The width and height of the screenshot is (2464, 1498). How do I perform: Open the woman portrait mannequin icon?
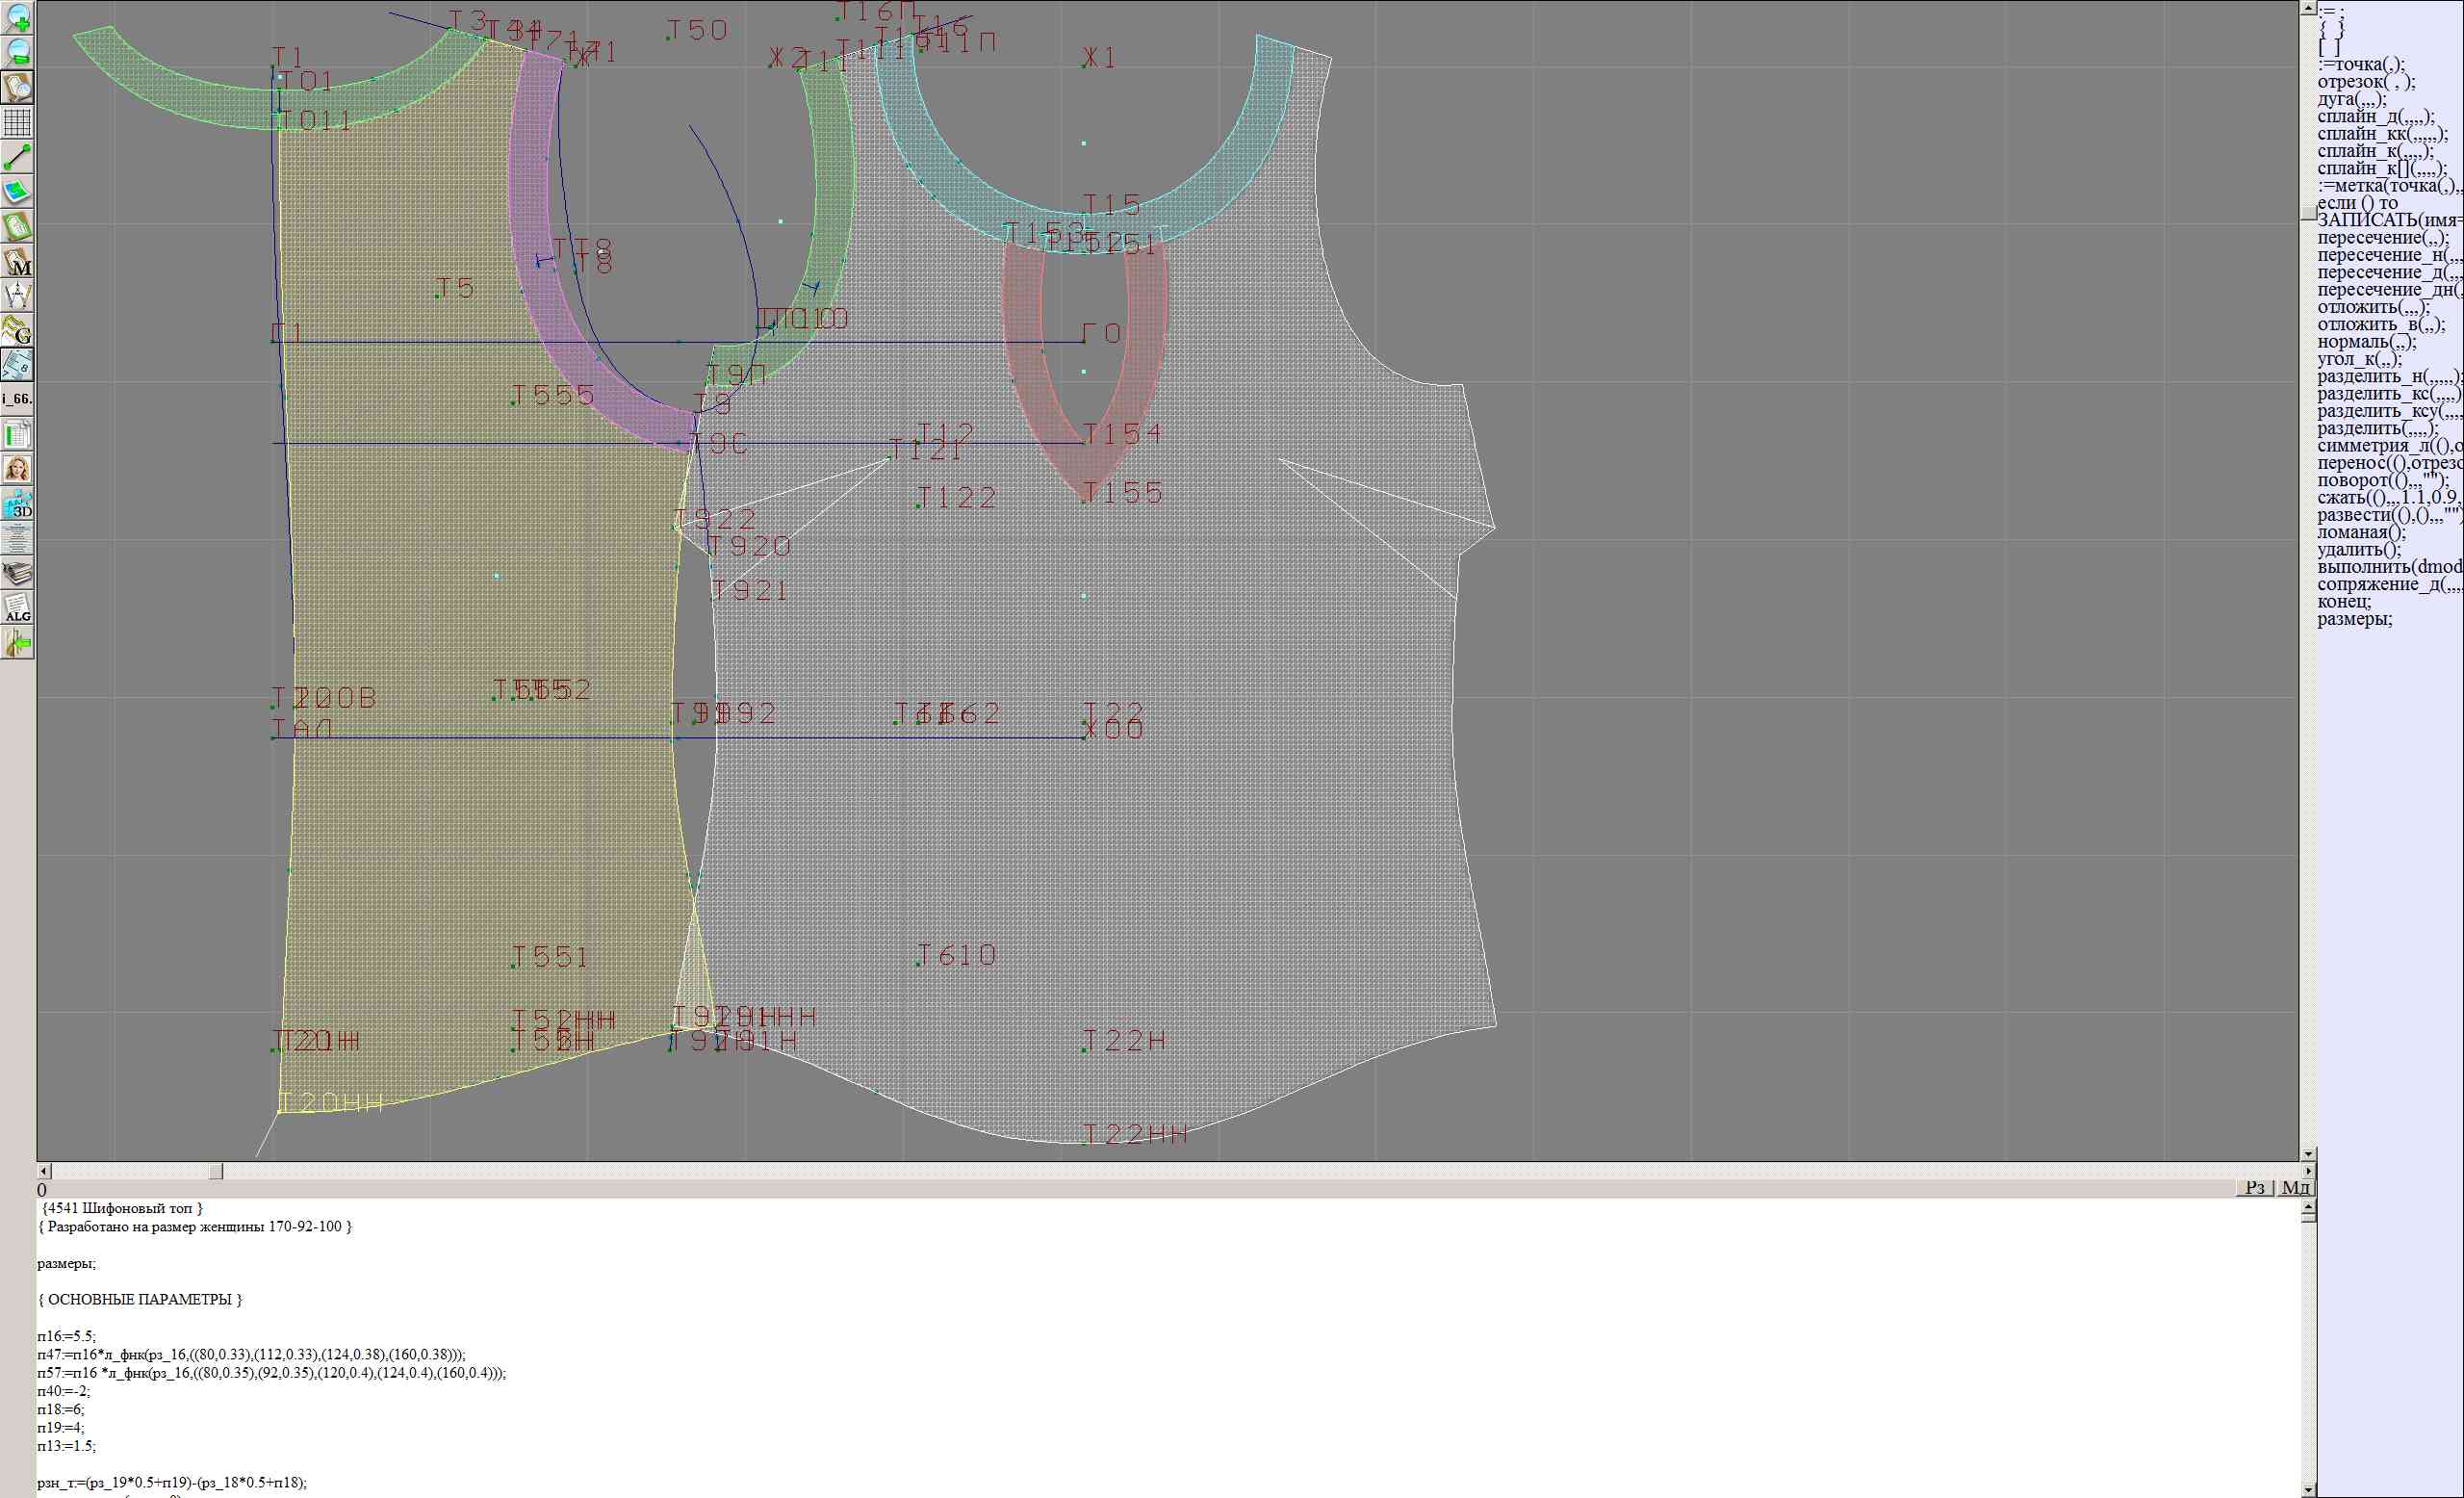(x=18, y=469)
